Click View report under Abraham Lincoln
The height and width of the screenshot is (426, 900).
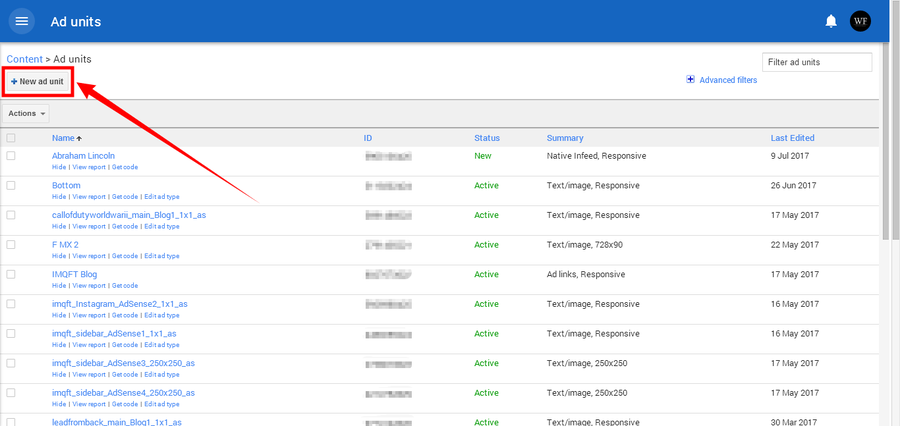pyautogui.click(x=89, y=167)
